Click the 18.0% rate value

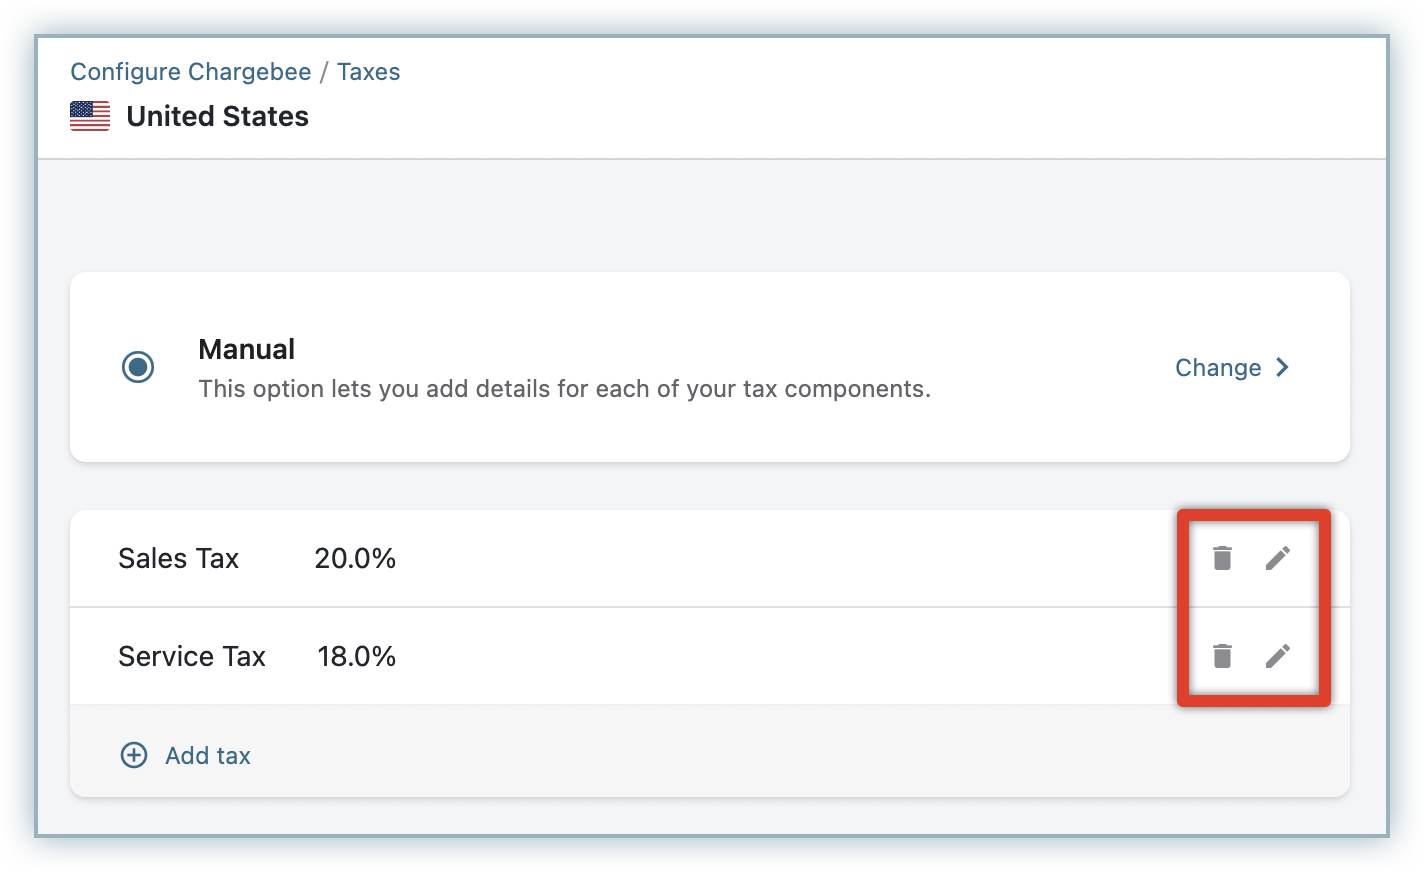tap(357, 656)
